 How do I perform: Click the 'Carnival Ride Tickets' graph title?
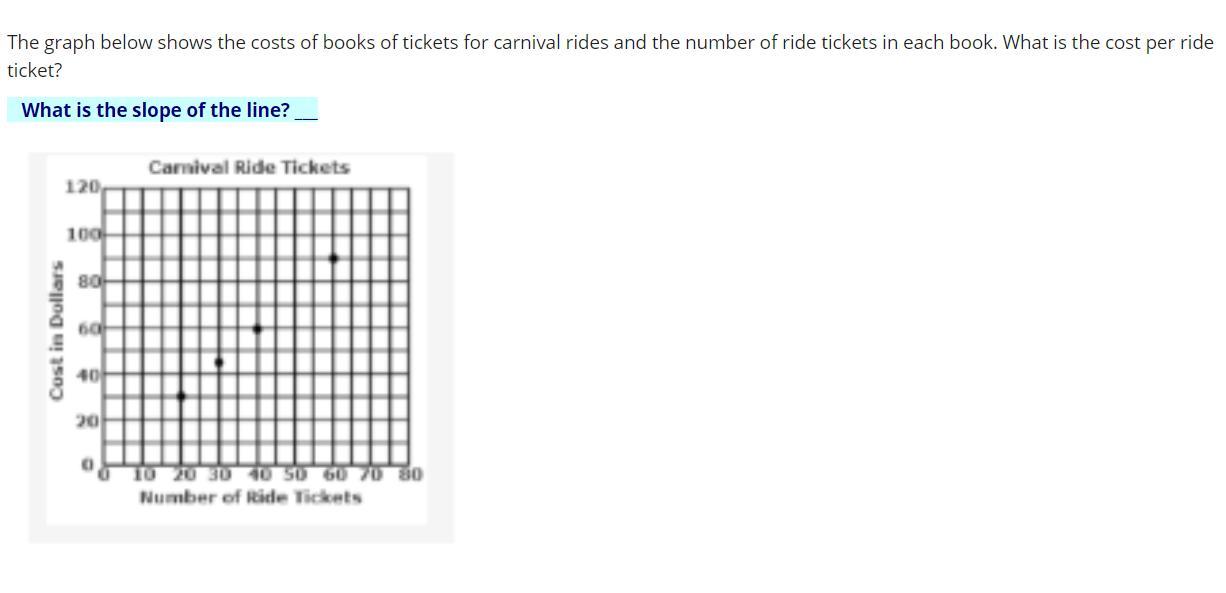[x=249, y=167]
